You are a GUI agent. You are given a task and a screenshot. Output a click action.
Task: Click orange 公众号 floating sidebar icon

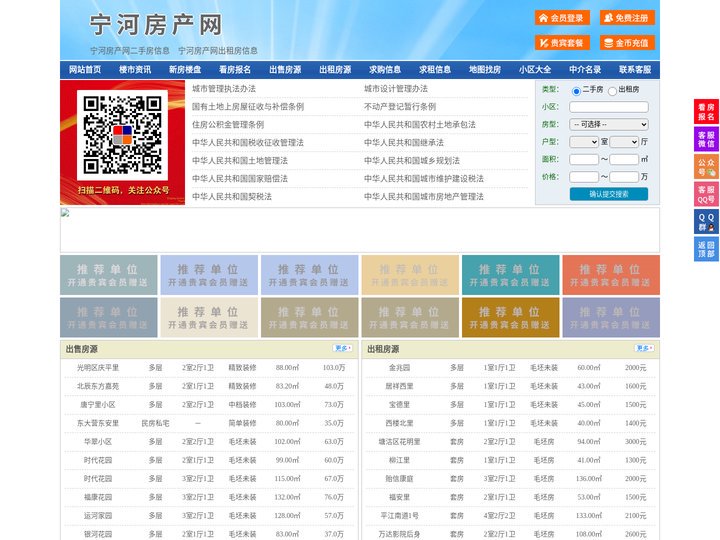(706, 167)
